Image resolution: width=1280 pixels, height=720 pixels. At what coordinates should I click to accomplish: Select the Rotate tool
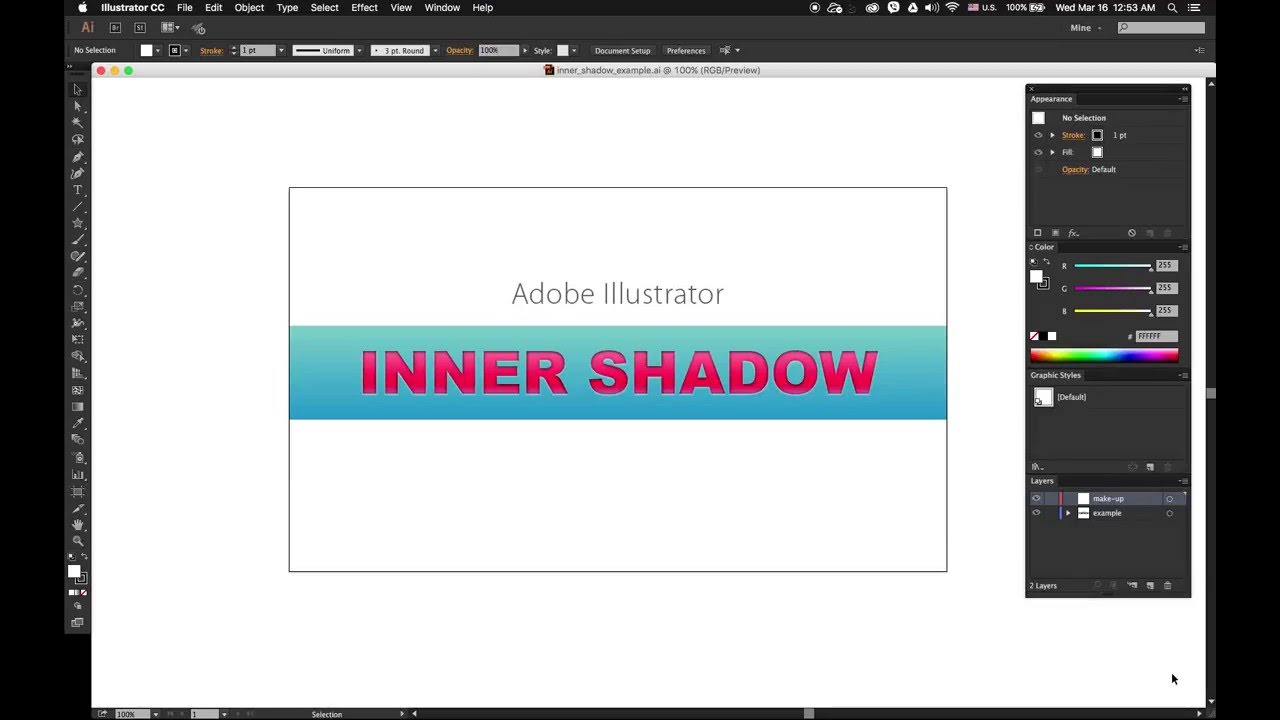[78, 290]
